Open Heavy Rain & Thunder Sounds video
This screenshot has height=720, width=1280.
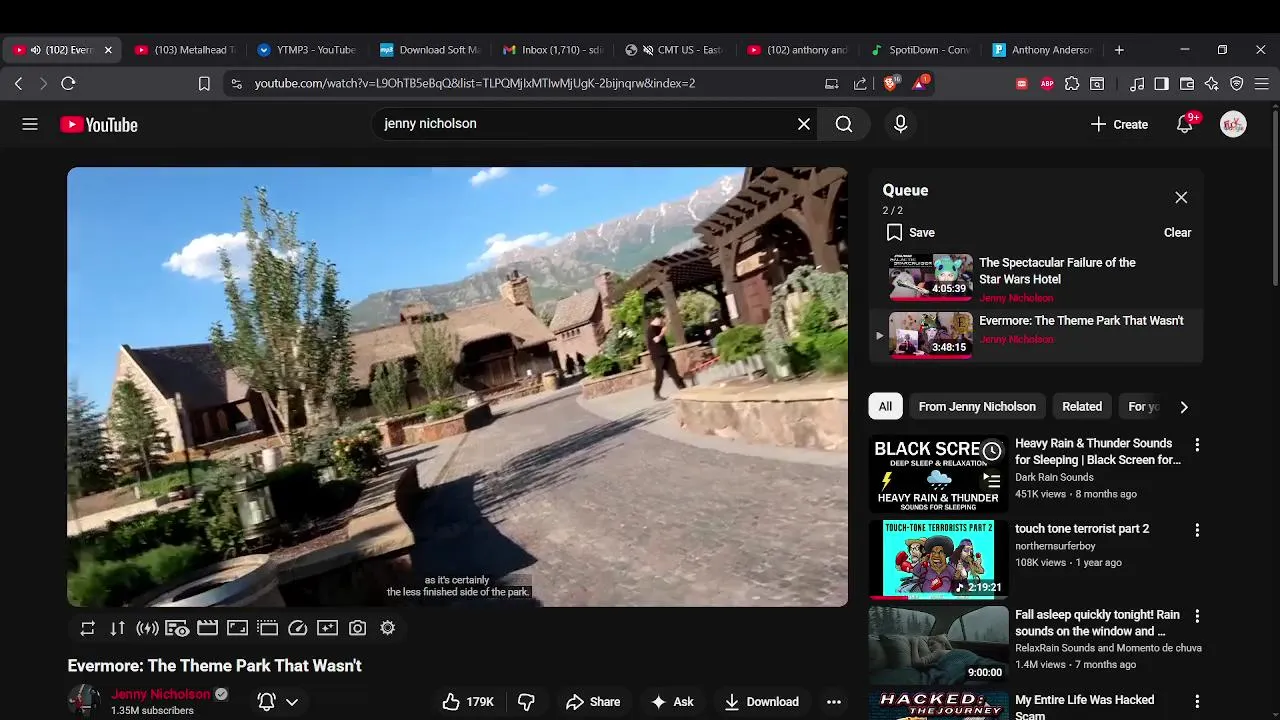[x=1098, y=452]
